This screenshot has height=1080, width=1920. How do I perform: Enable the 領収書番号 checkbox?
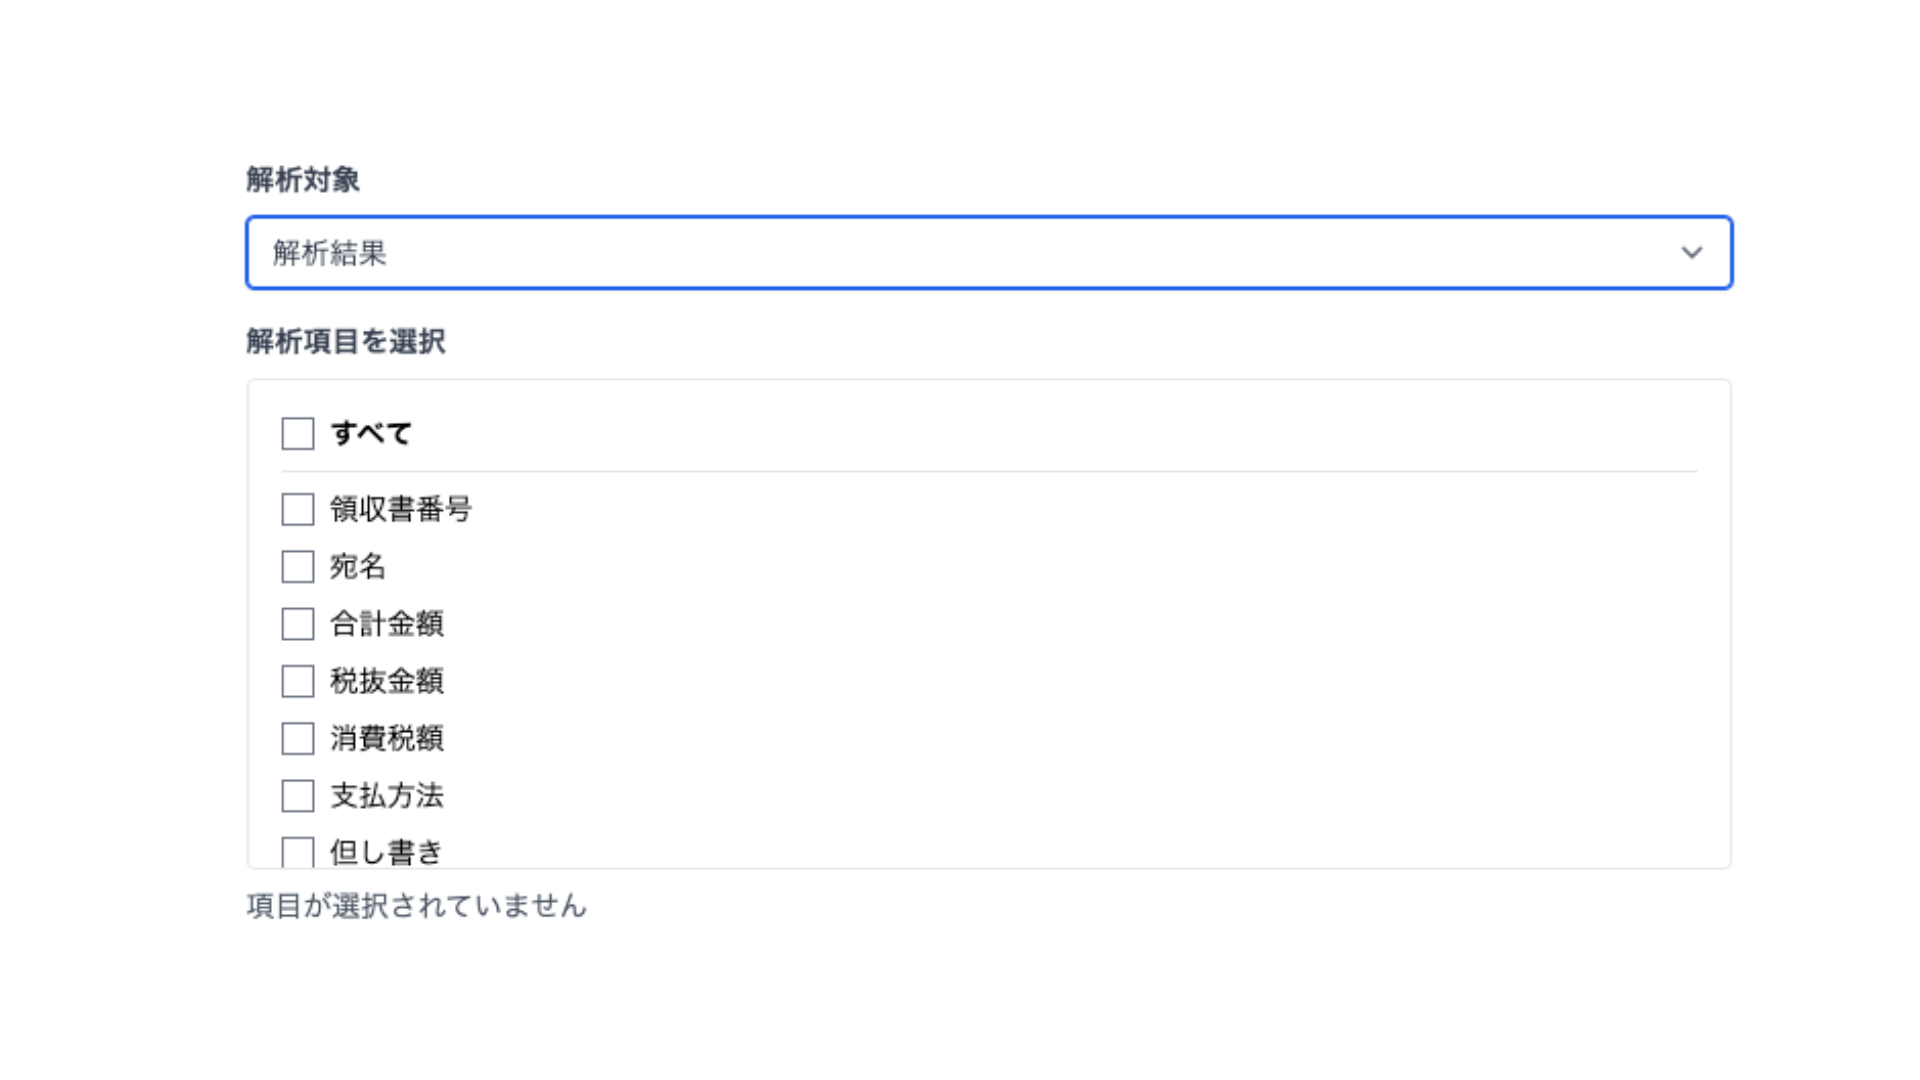coord(298,509)
